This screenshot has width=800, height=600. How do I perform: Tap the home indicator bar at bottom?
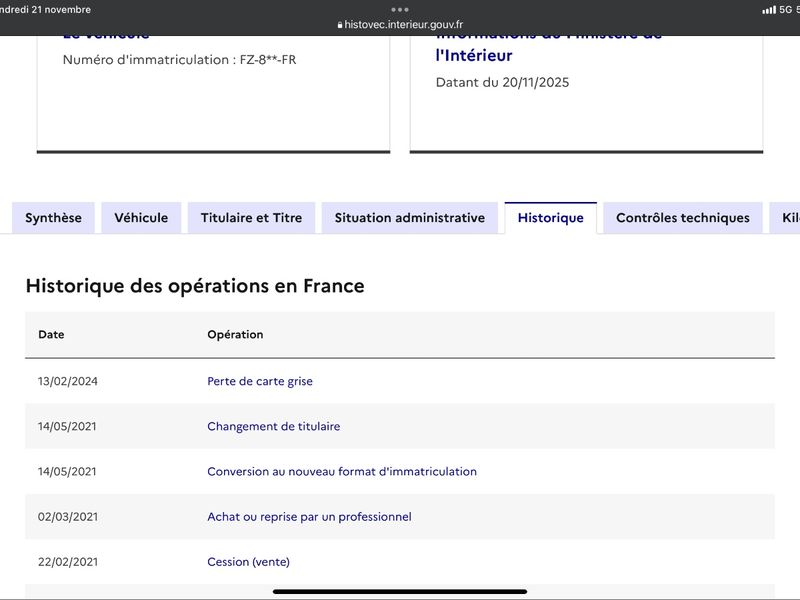coord(400,591)
